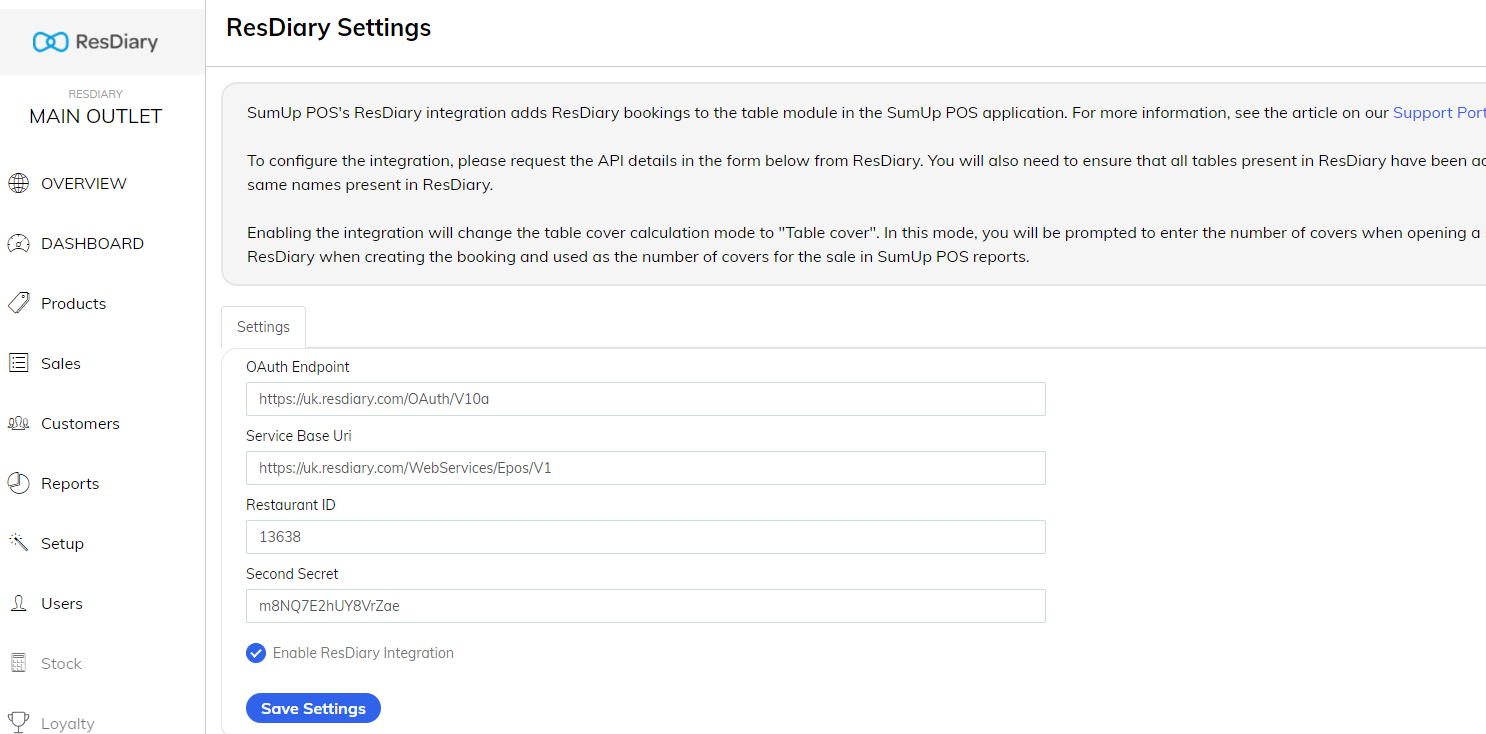Select the Sales list icon
The width and height of the screenshot is (1486, 734).
click(20, 363)
